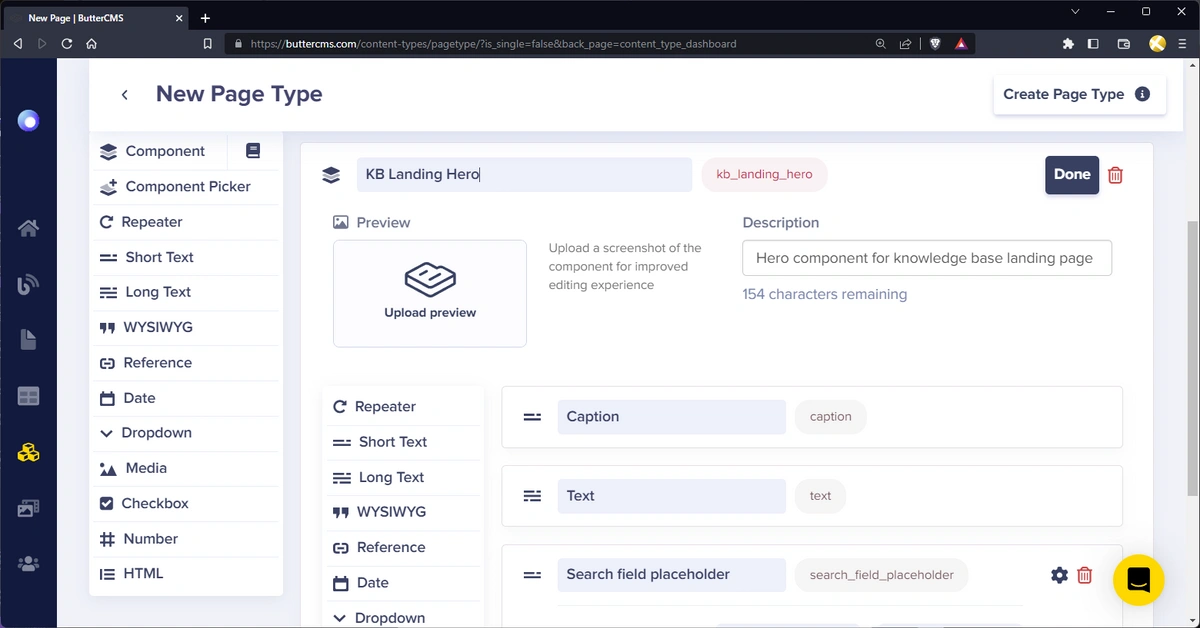This screenshot has height=628, width=1200.
Task: Edit the component Description field
Action: [x=927, y=257]
